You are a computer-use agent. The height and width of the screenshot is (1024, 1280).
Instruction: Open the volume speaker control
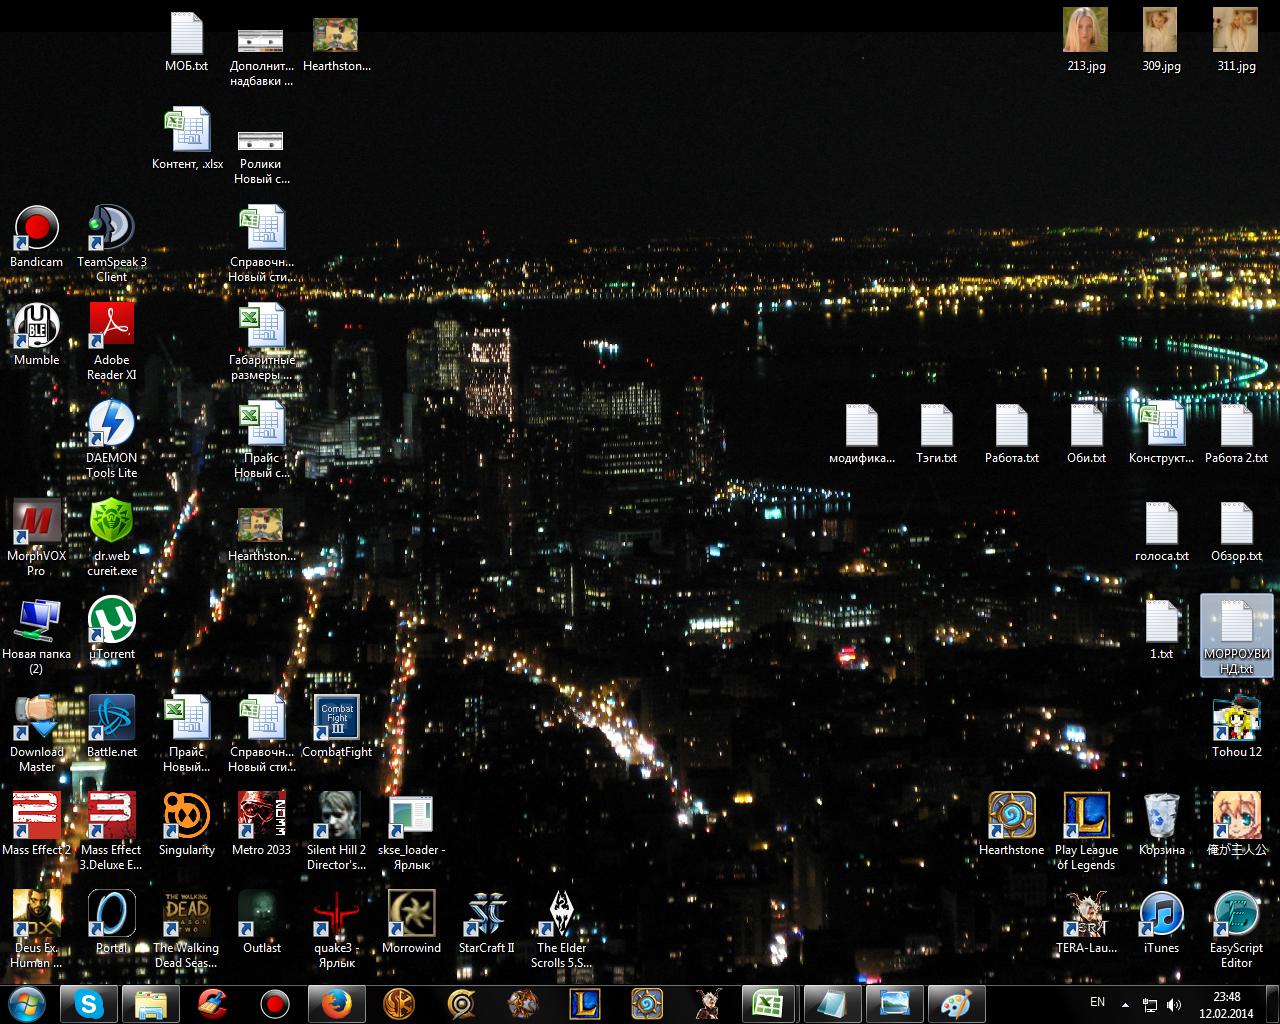1174,1004
